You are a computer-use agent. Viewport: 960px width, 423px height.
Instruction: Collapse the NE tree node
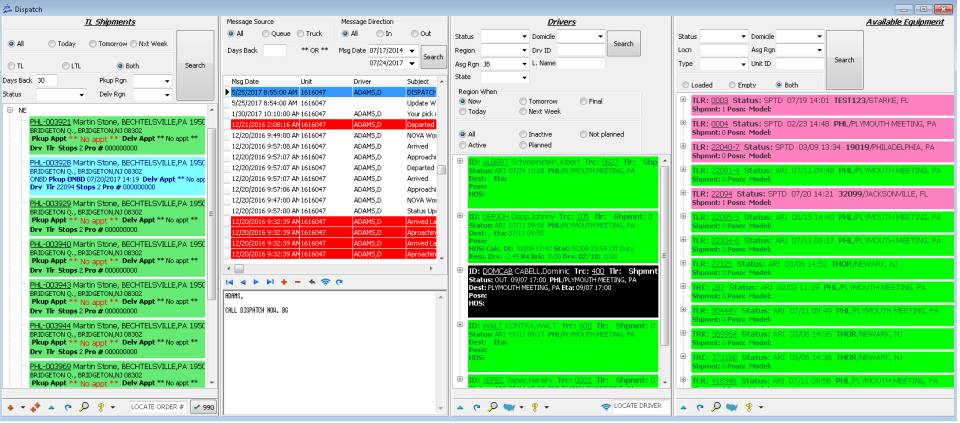[x=10, y=111]
